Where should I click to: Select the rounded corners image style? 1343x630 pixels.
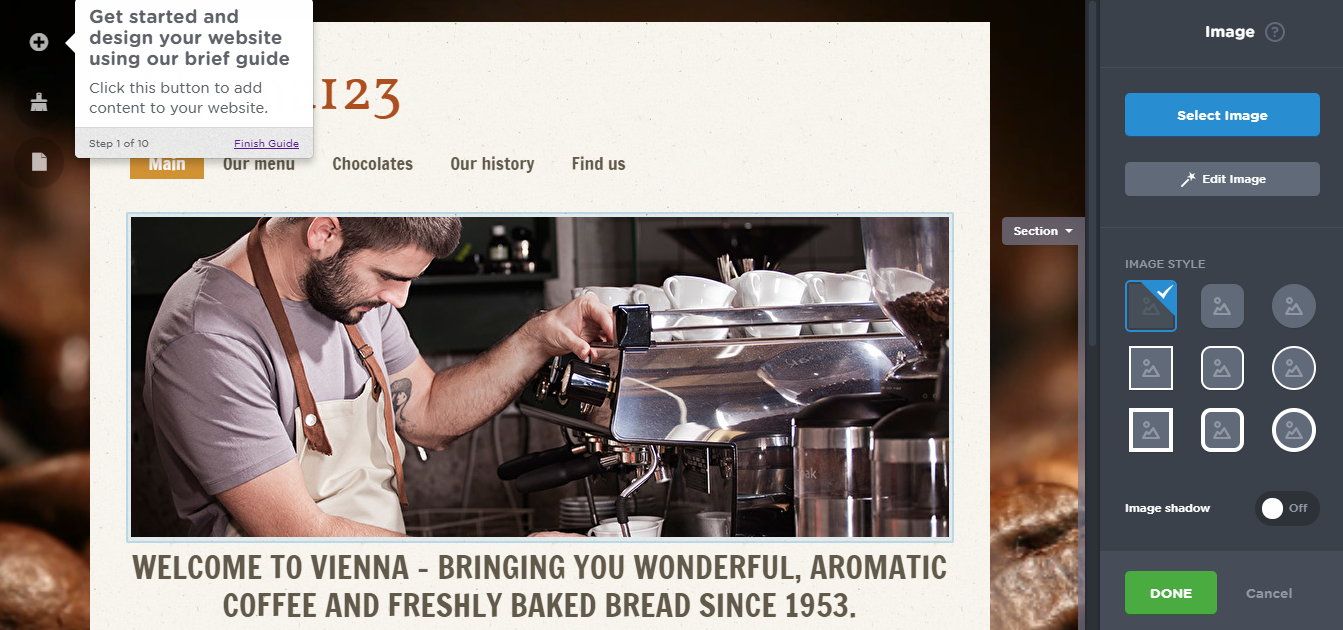[x=1222, y=306]
